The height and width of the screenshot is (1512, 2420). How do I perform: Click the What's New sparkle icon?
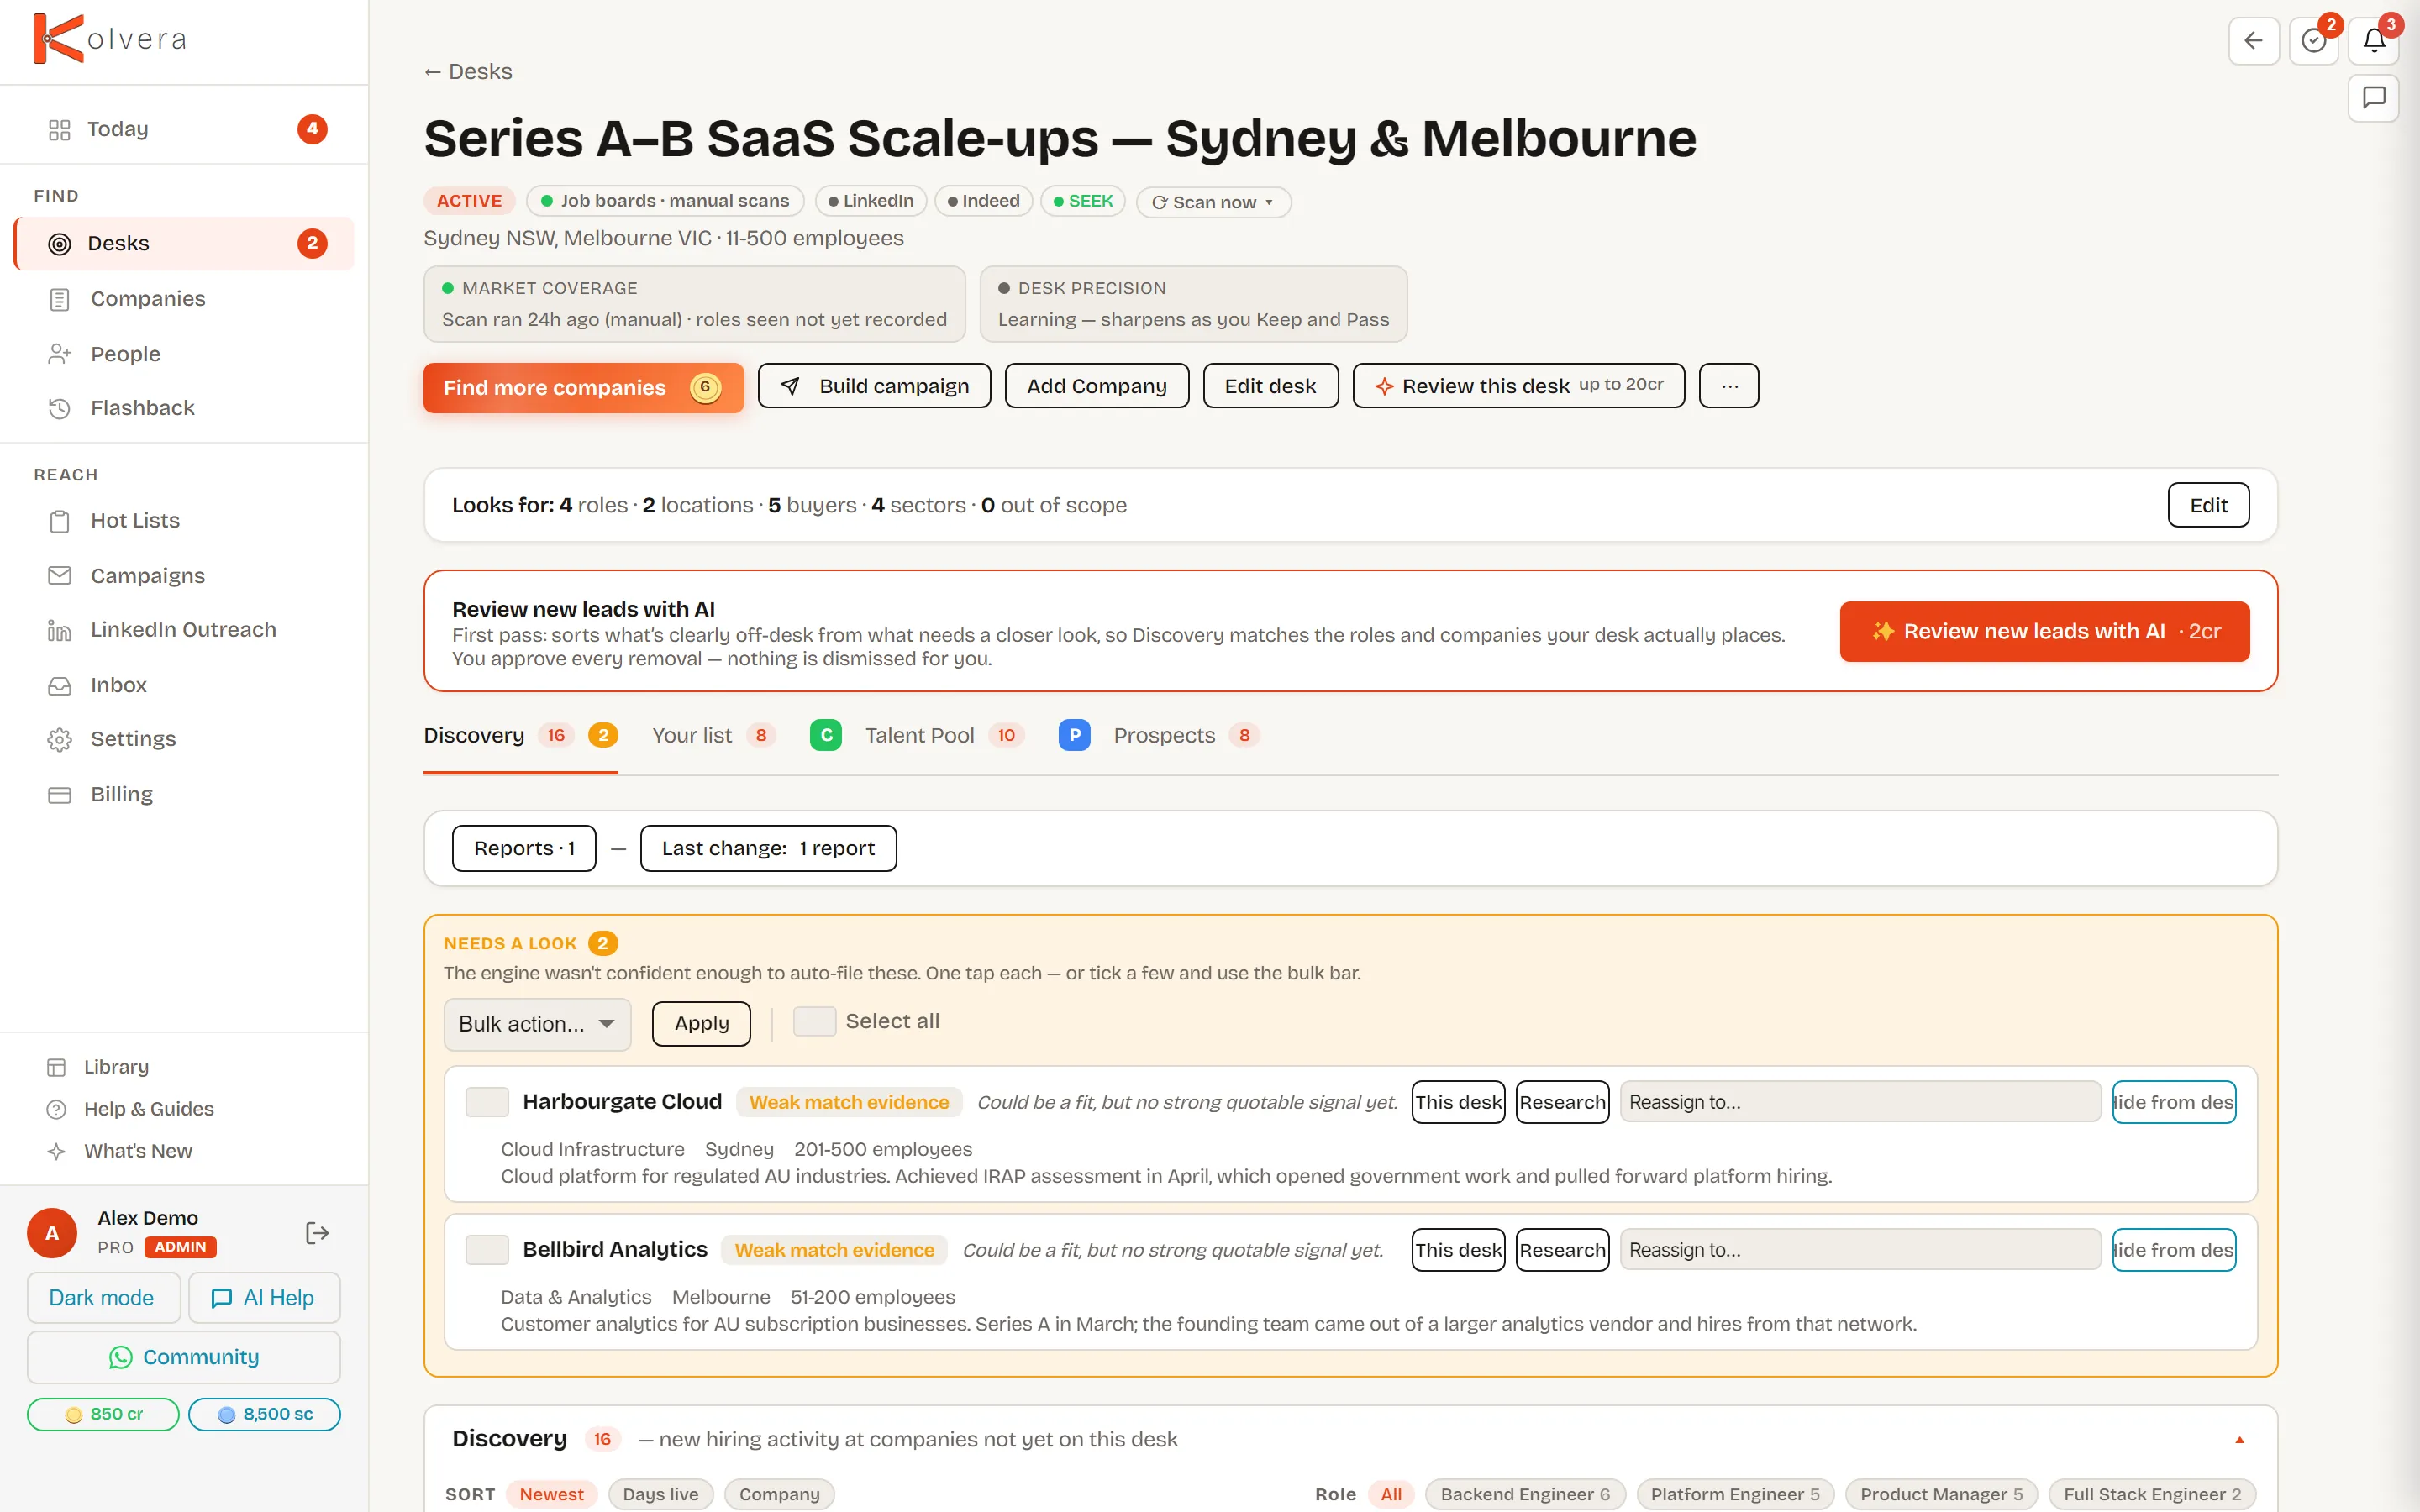click(x=57, y=1151)
